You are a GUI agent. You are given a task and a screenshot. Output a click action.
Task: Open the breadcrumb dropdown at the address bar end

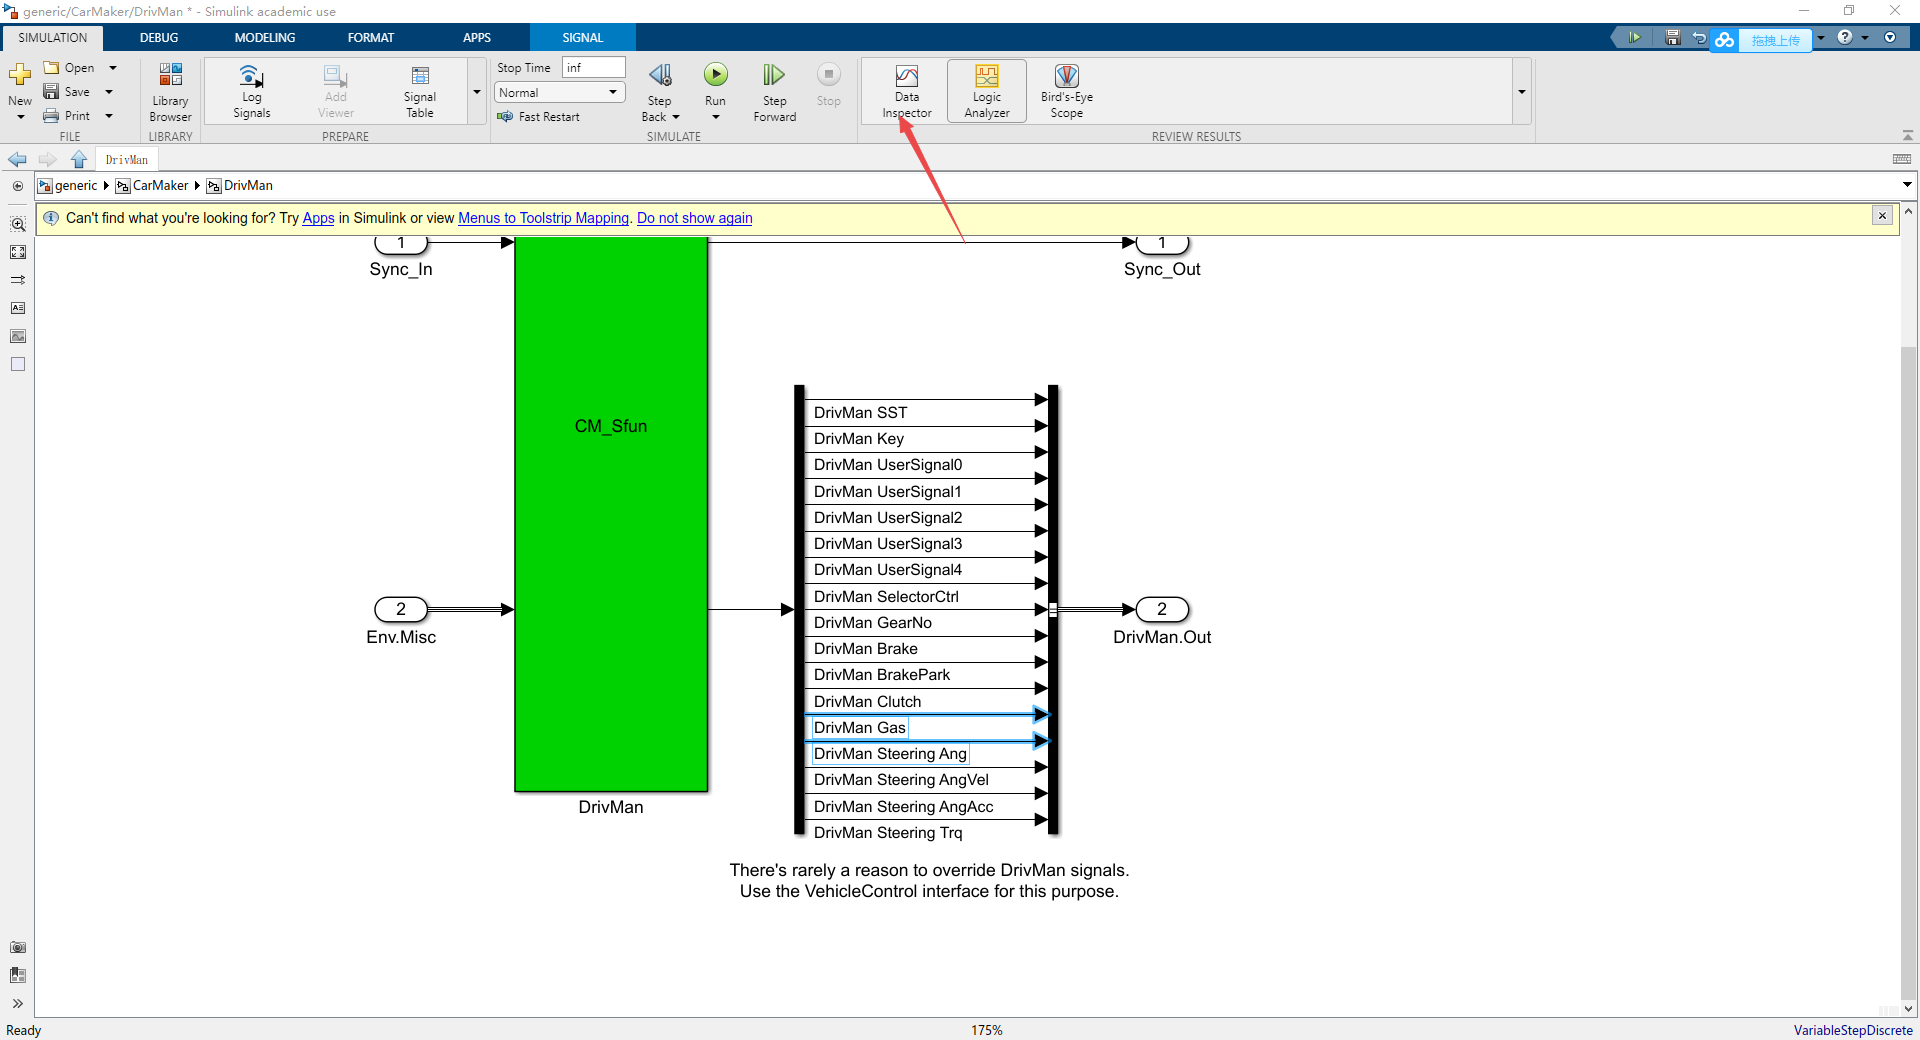[1906, 185]
